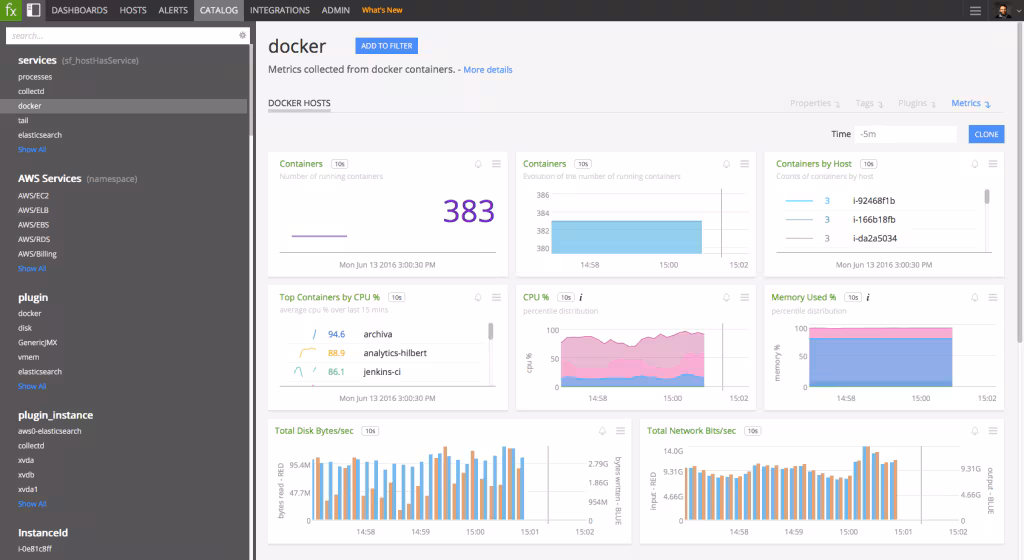
Task: Click alert bell on Total Disk Bytes/sec
Action: [602, 431]
